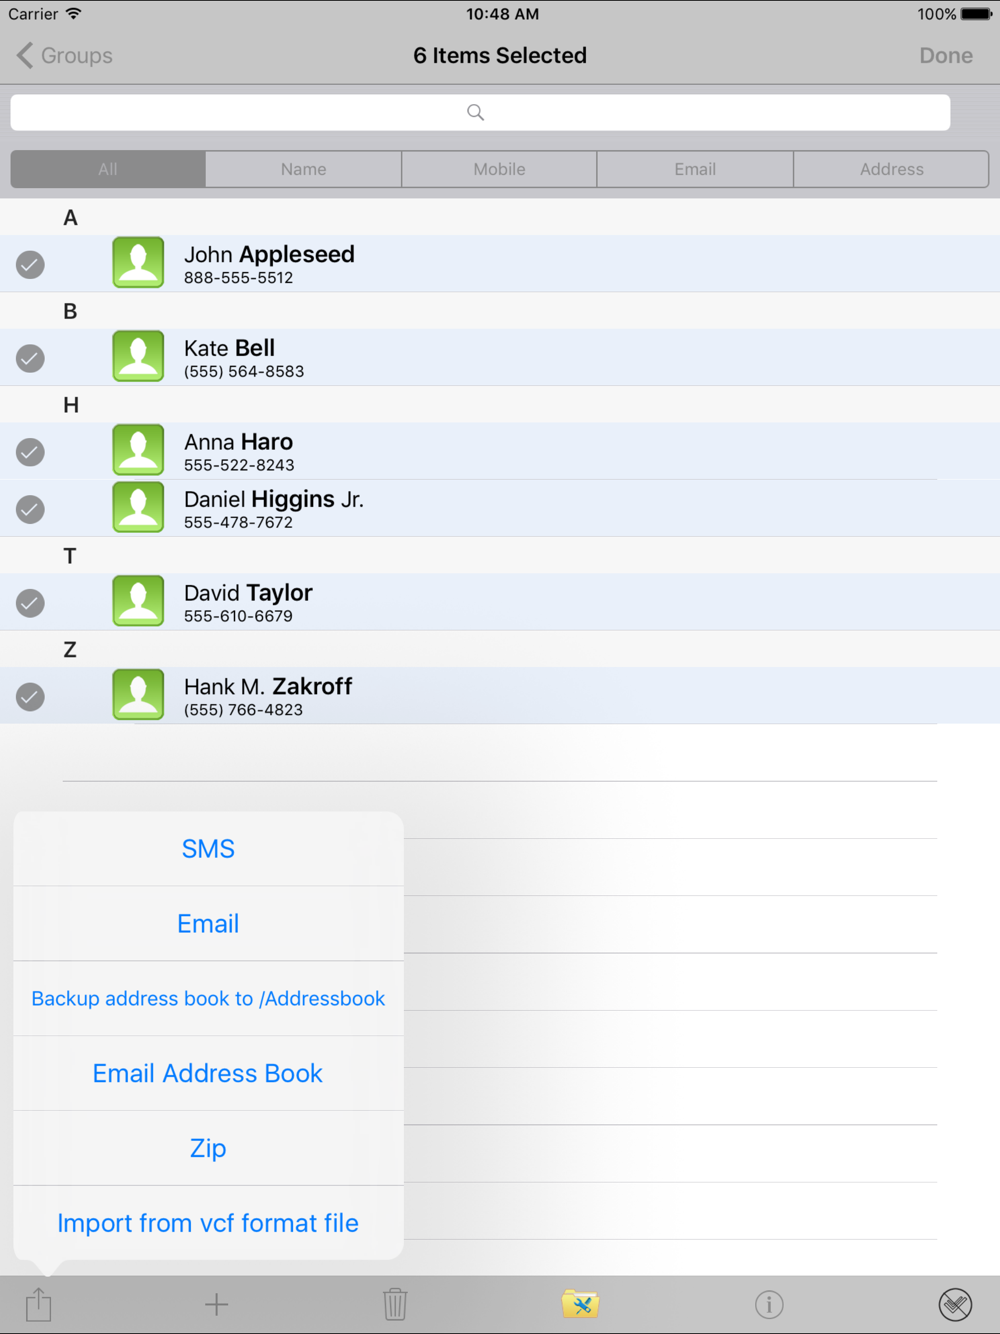Tap Kate Bell's avatar icon
Image resolution: width=1000 pixels, height=1334 pixels.
138,357
